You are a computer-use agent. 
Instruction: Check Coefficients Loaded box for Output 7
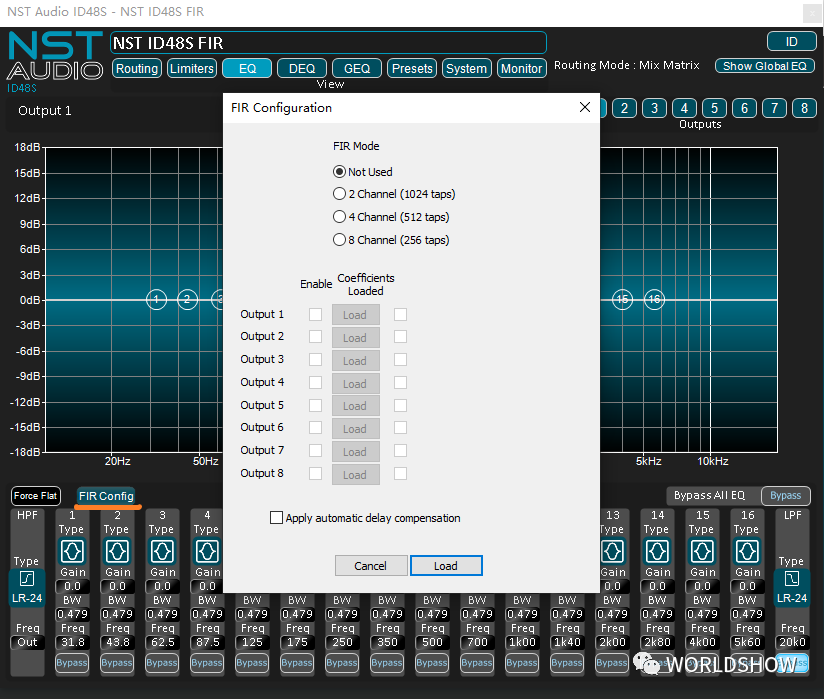click(400, 450)
